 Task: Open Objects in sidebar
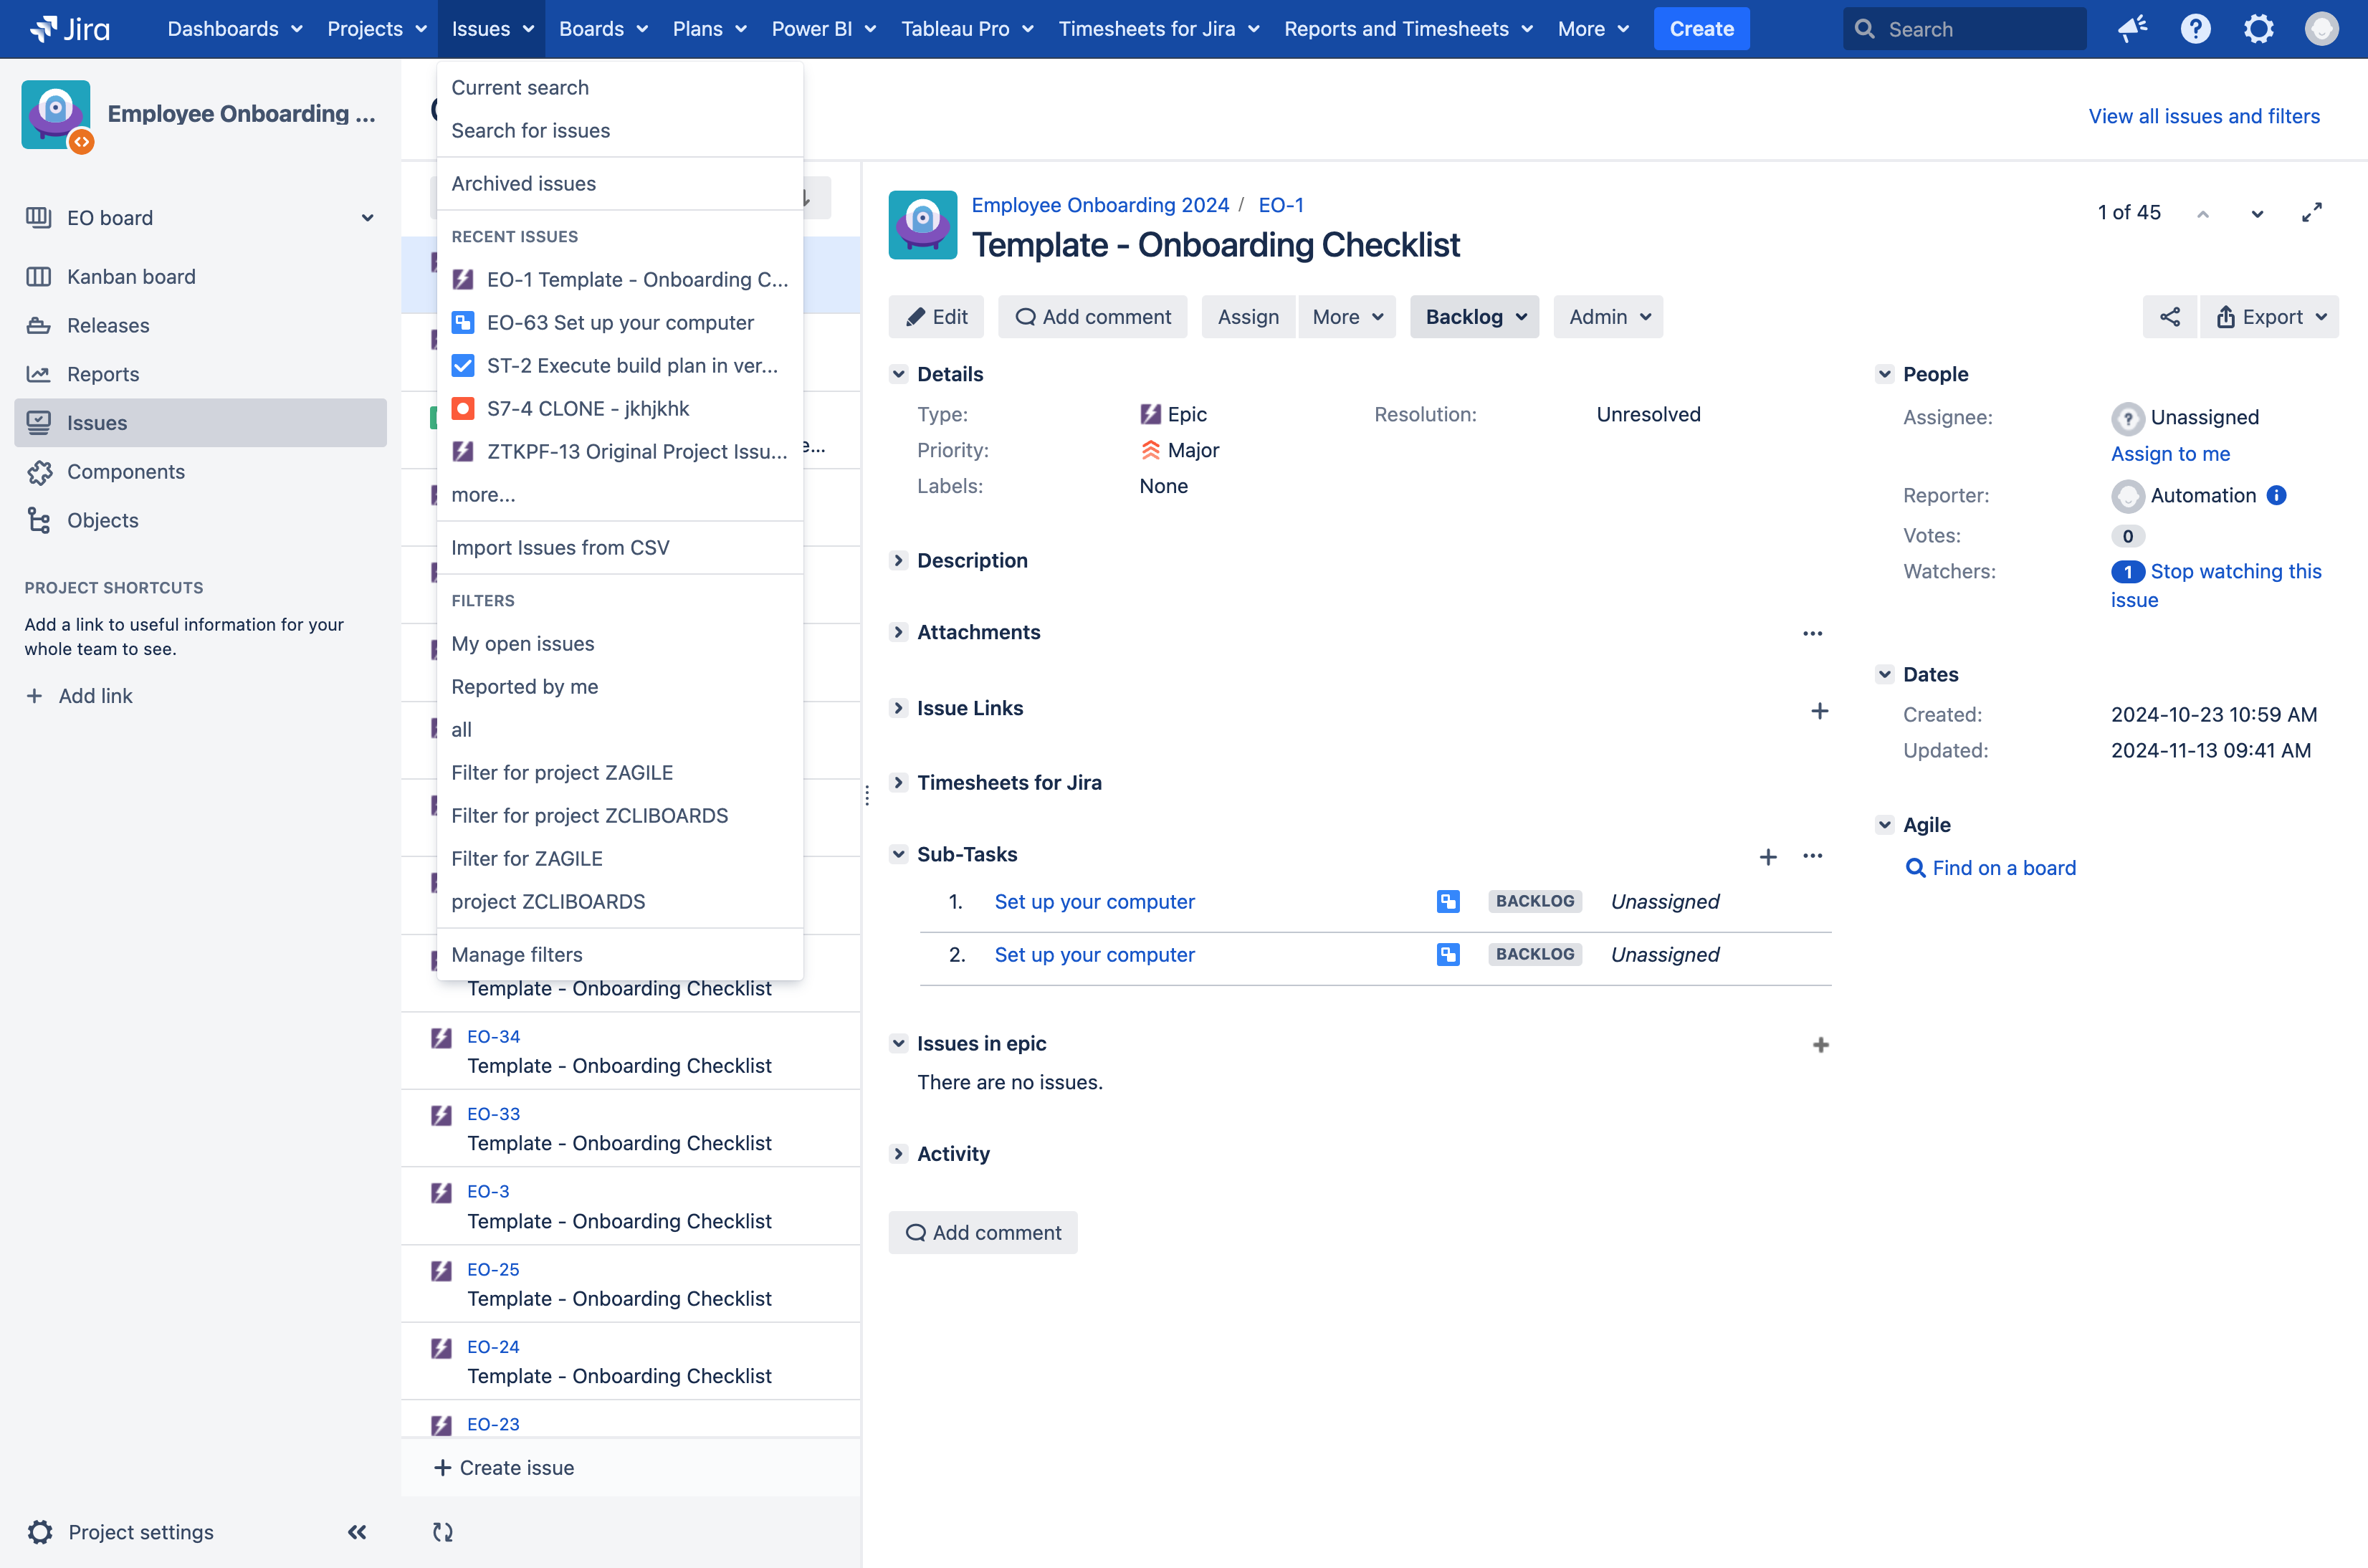(200, 520)
